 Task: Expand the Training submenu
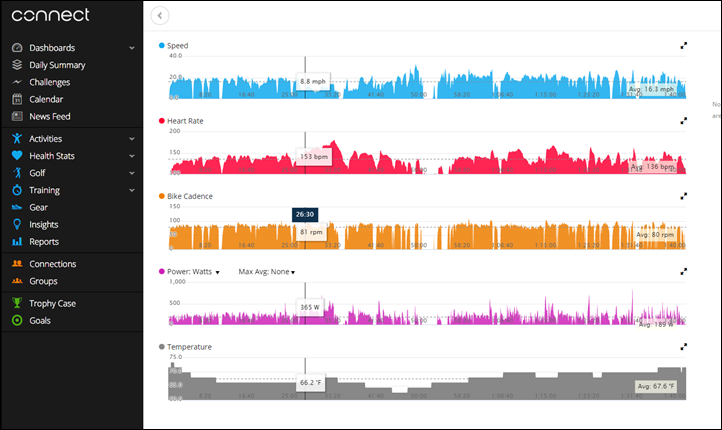pos(132,190)
